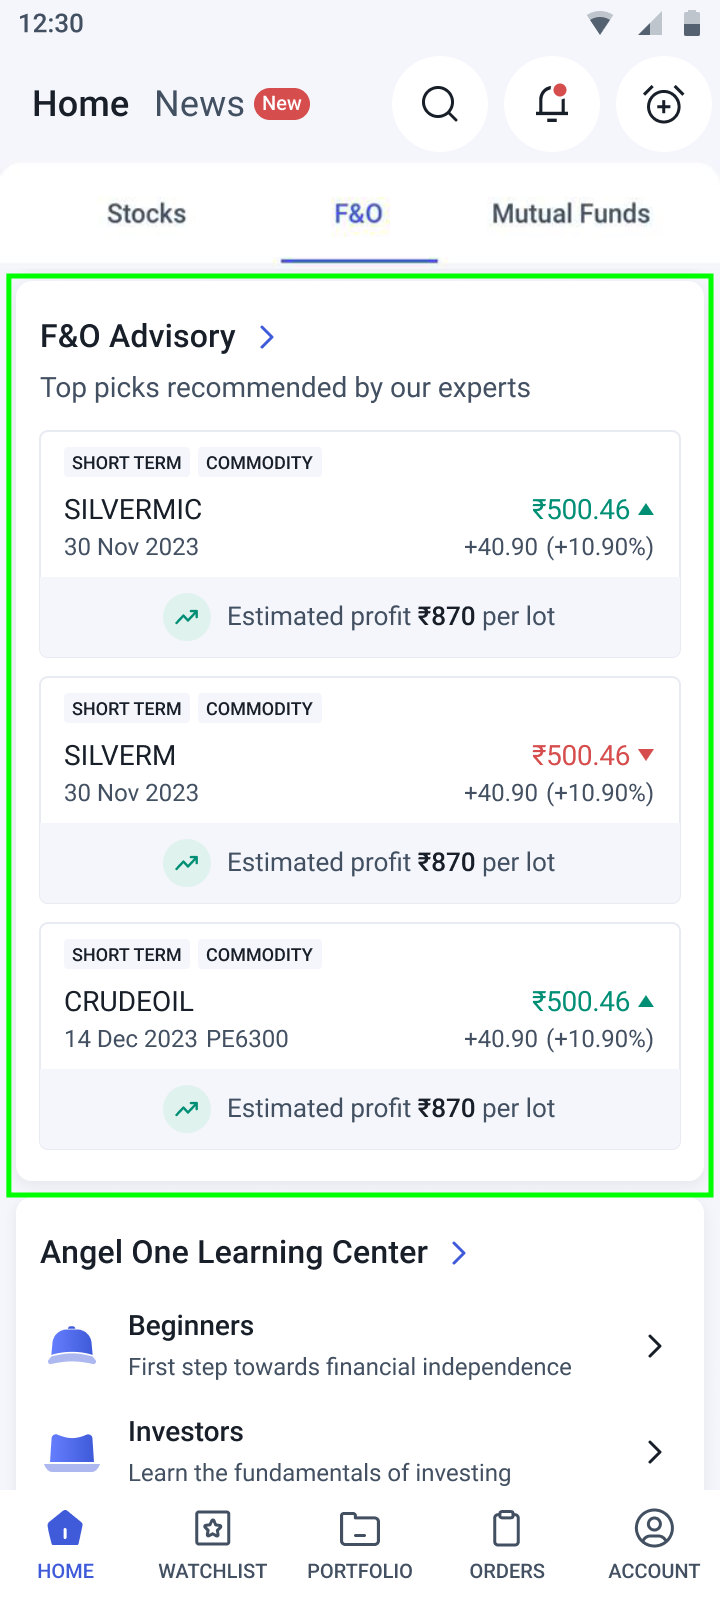Expand F&O Advisory with the chevron
The height and width of the screenshot is (1600, 720).
[267, 337]
